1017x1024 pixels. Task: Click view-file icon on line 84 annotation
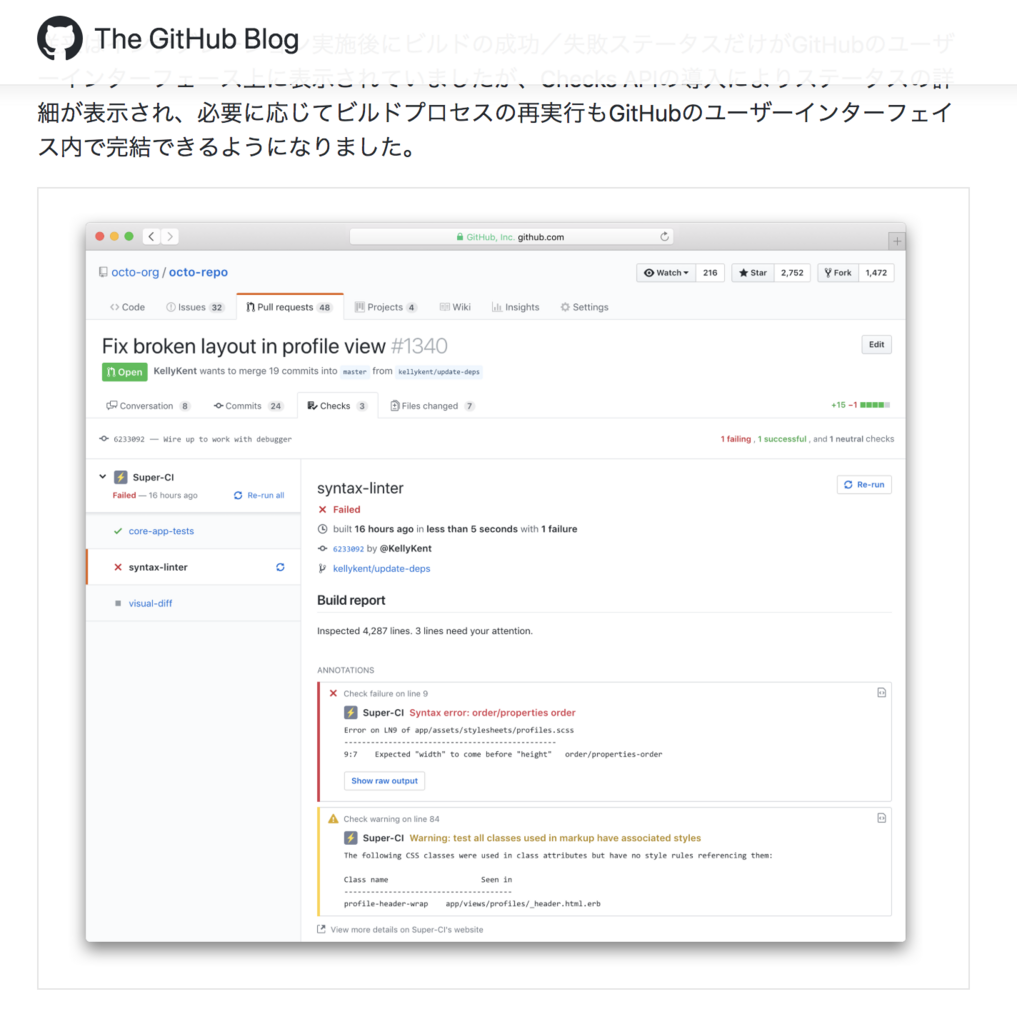point(881,818)
